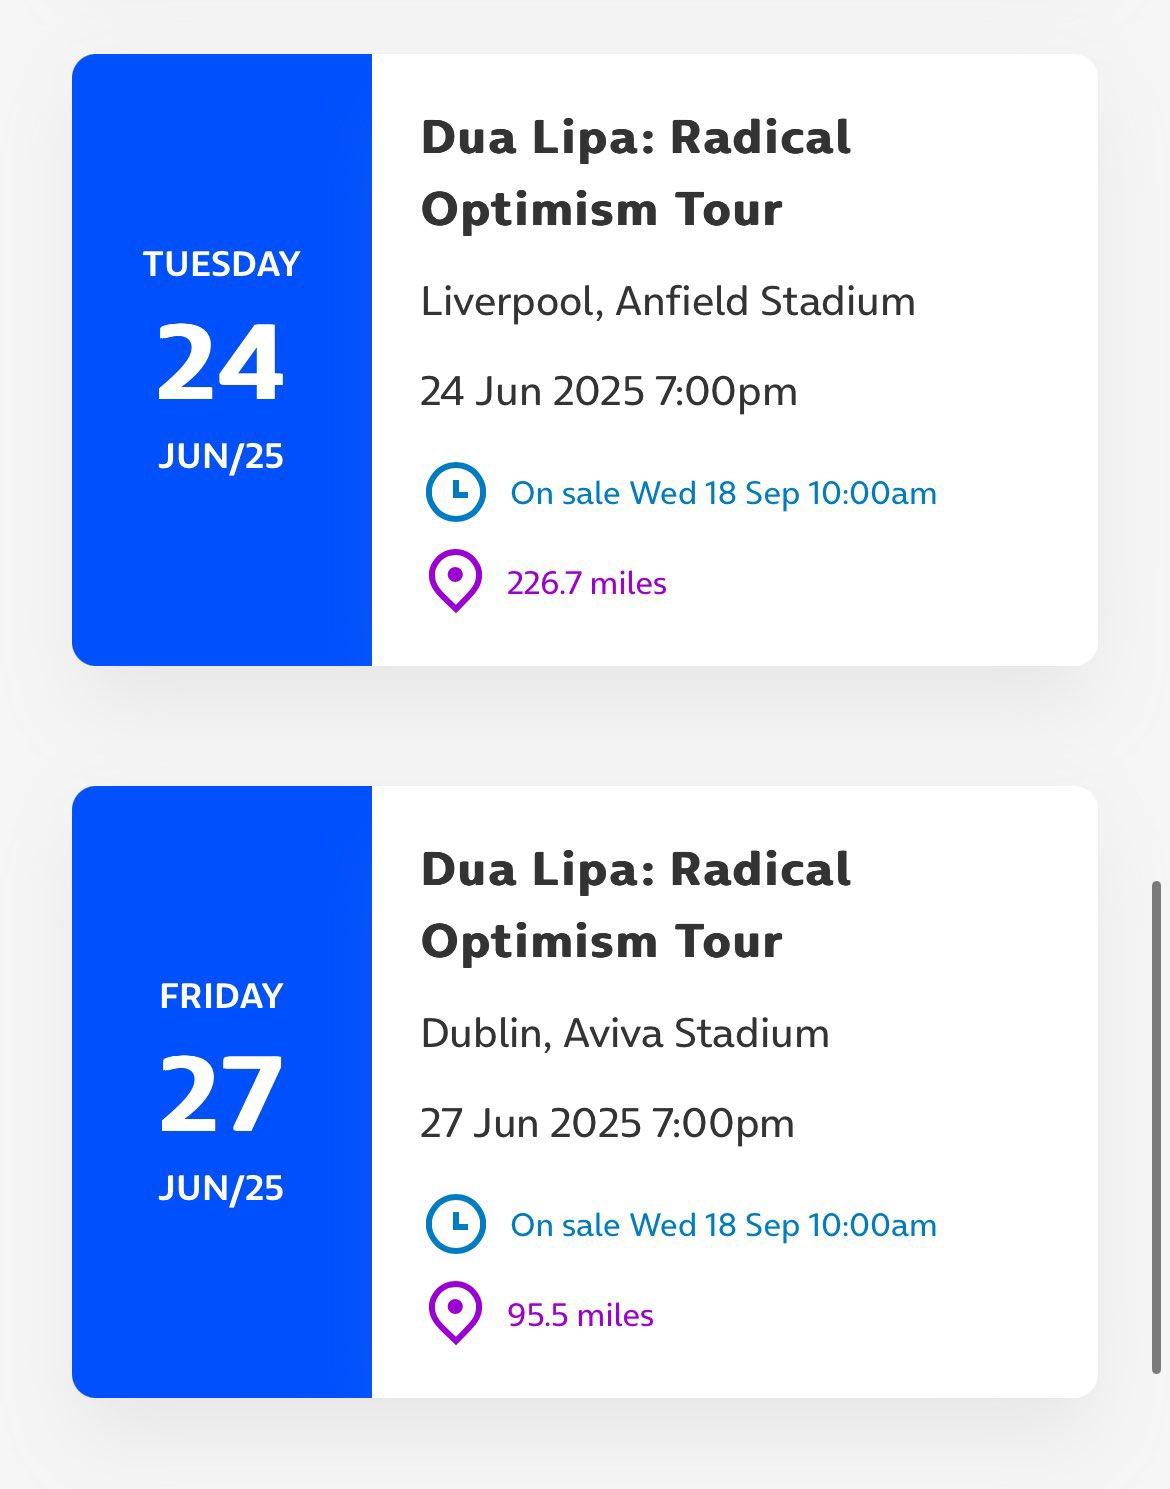Select the Tuesday 24 Jun date panel
Viewport: 1170px width, 1489px height.
[x=222, y=360]
